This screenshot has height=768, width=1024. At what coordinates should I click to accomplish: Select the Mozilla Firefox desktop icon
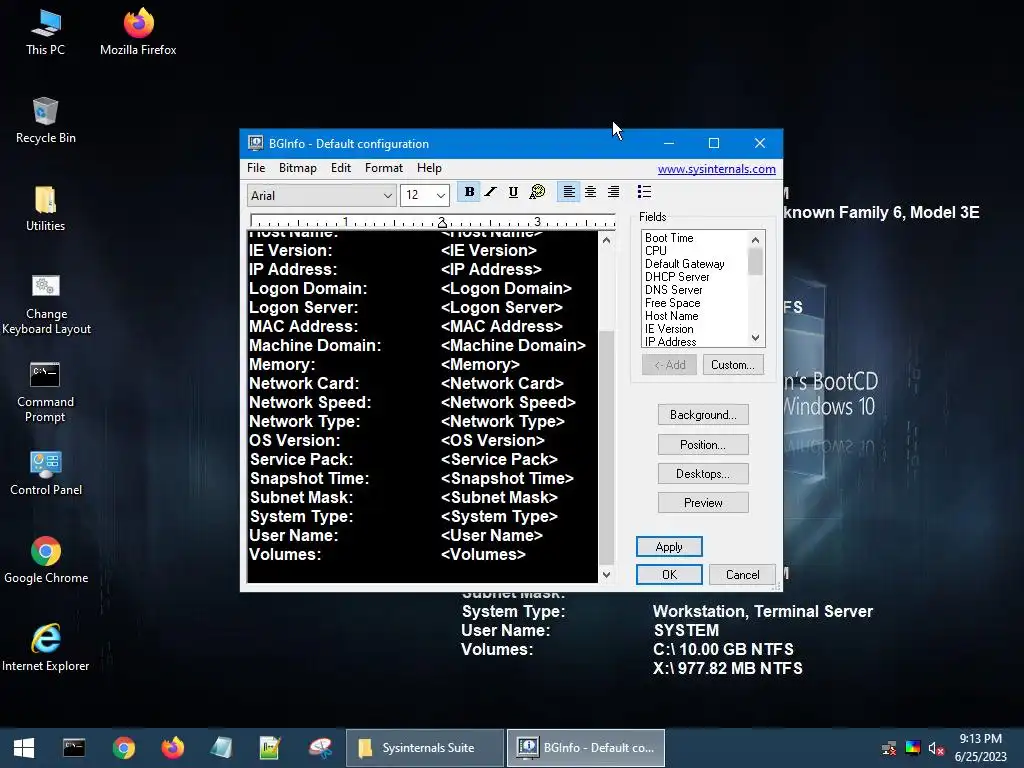tap(138, 32)
